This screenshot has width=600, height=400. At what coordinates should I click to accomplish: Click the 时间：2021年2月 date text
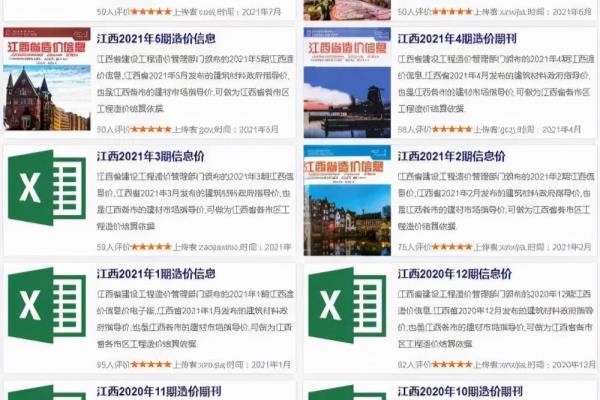tap(560, 247)
